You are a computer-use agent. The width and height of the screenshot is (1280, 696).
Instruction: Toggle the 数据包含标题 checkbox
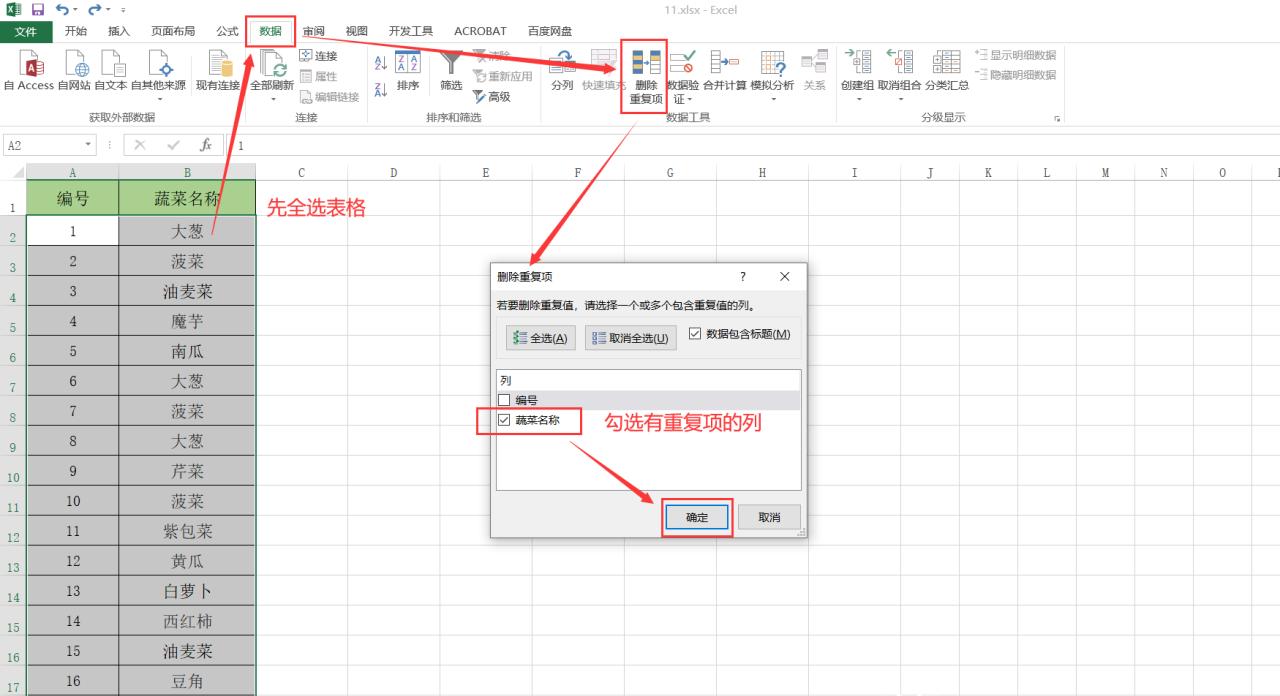coord(695,334)
